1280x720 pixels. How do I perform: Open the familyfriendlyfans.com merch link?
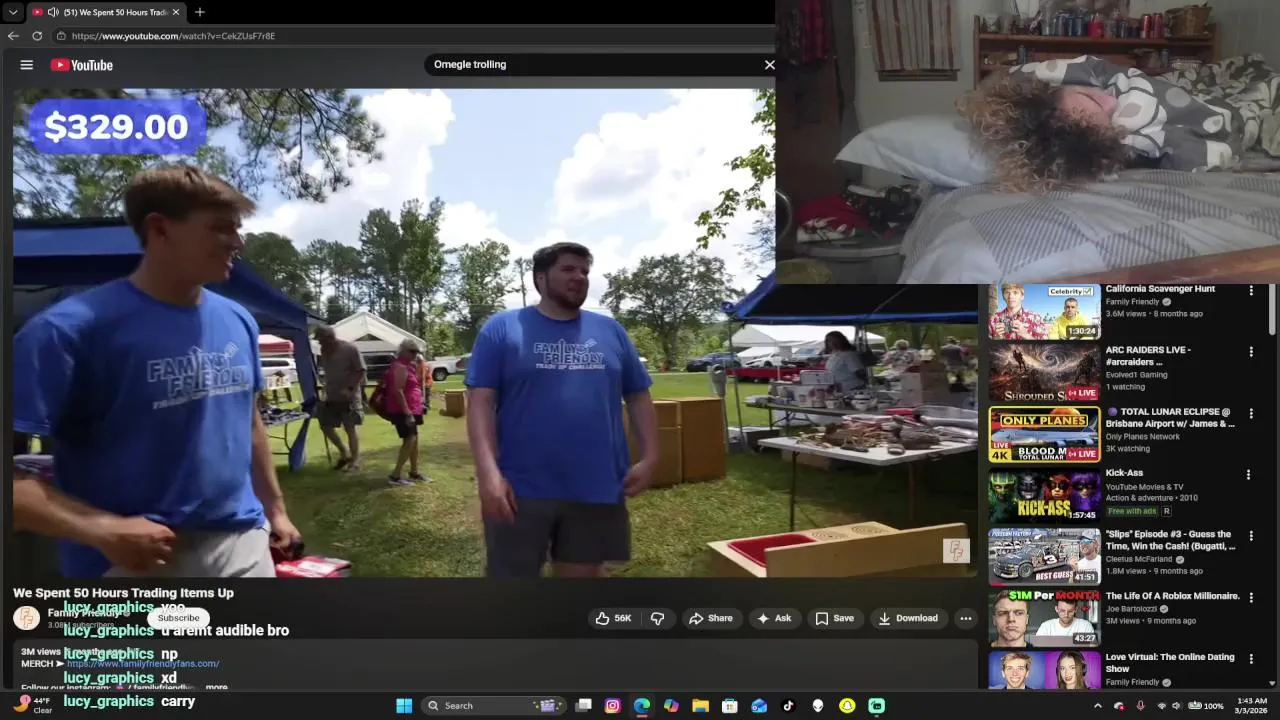tap(143, 664)
